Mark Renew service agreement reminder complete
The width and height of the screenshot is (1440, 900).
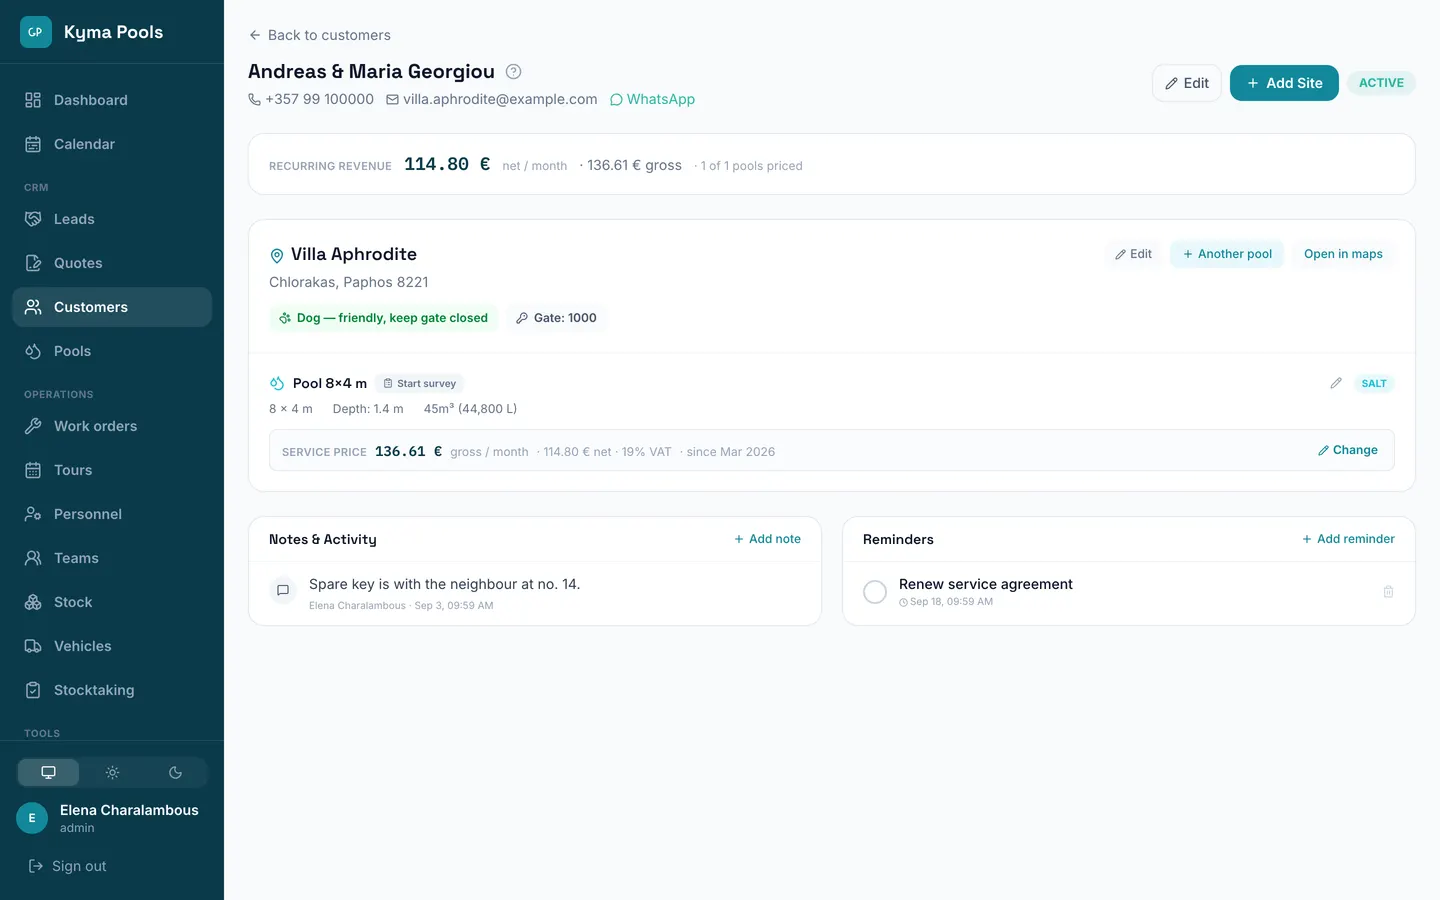click(875, 592)
